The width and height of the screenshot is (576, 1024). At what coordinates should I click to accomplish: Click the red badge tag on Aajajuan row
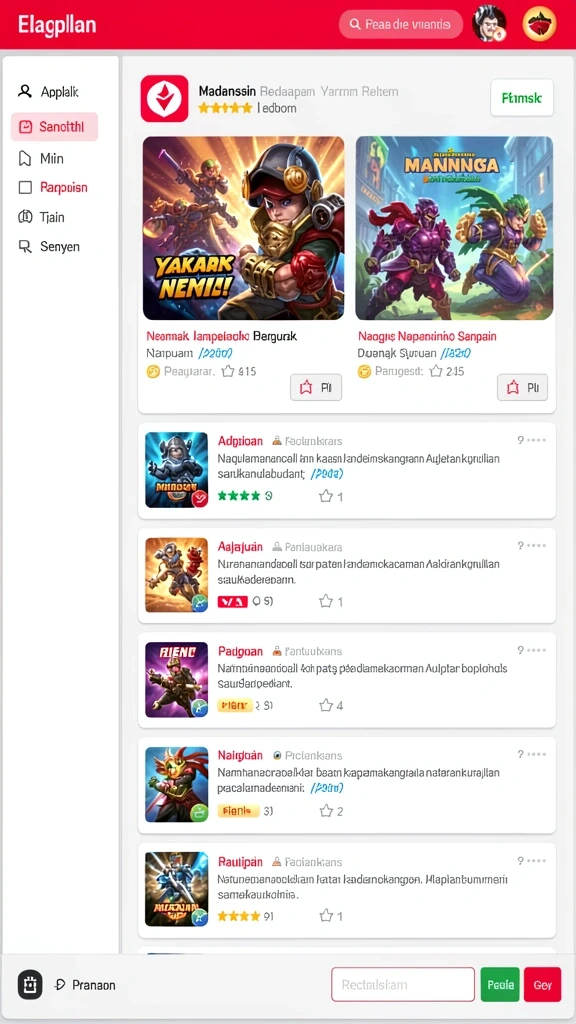tap(232, 601)
